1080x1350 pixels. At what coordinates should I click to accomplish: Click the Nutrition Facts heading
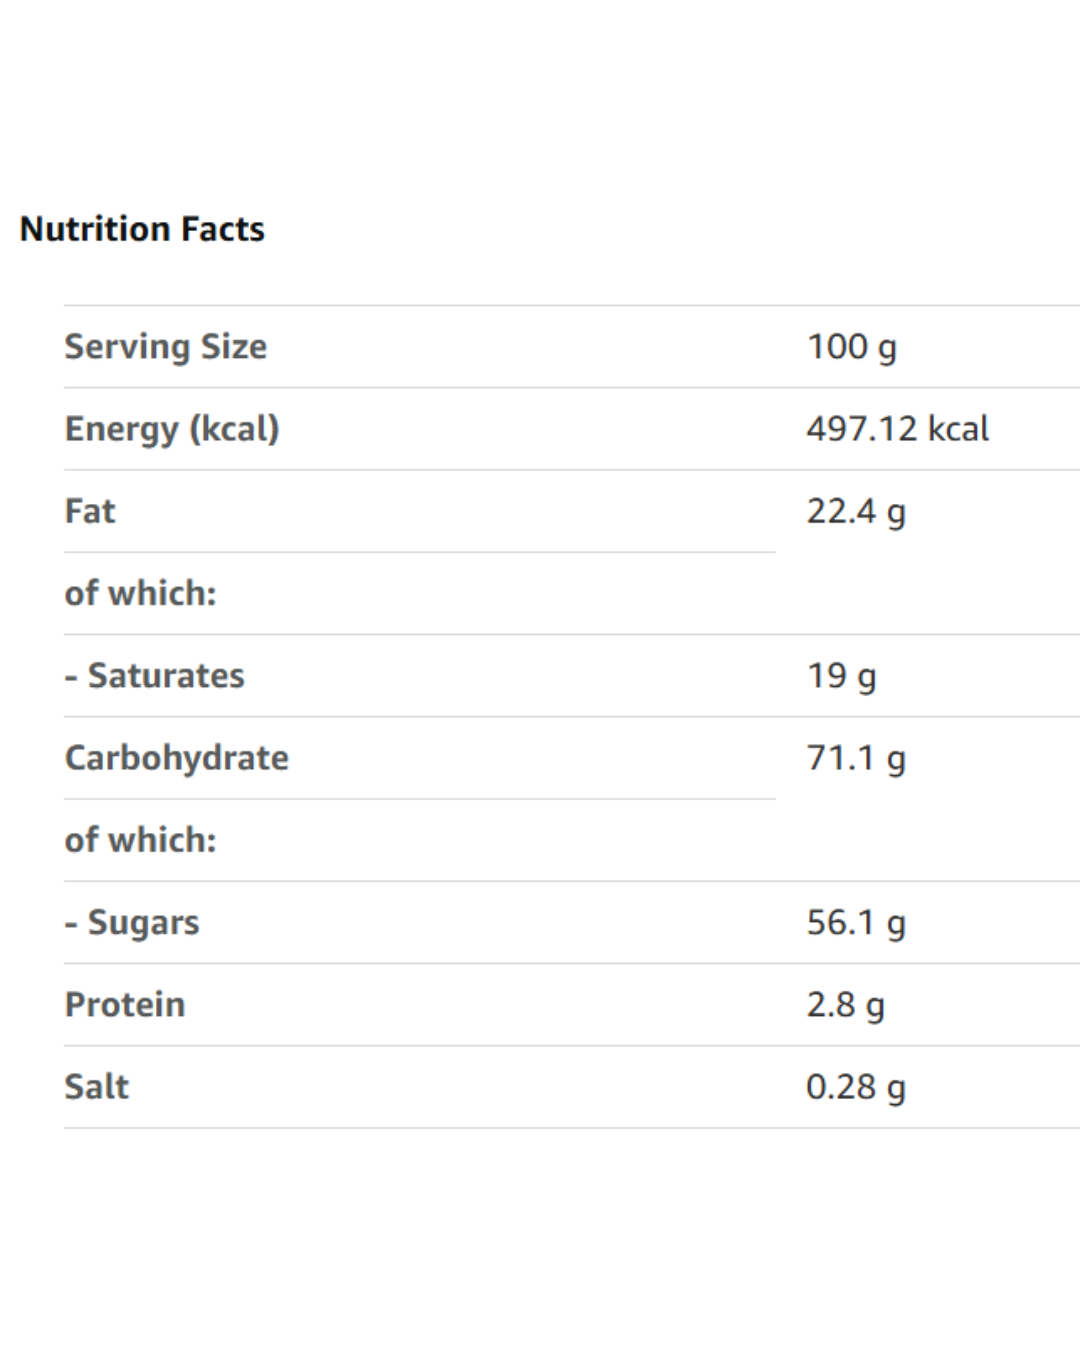point(142,229)
